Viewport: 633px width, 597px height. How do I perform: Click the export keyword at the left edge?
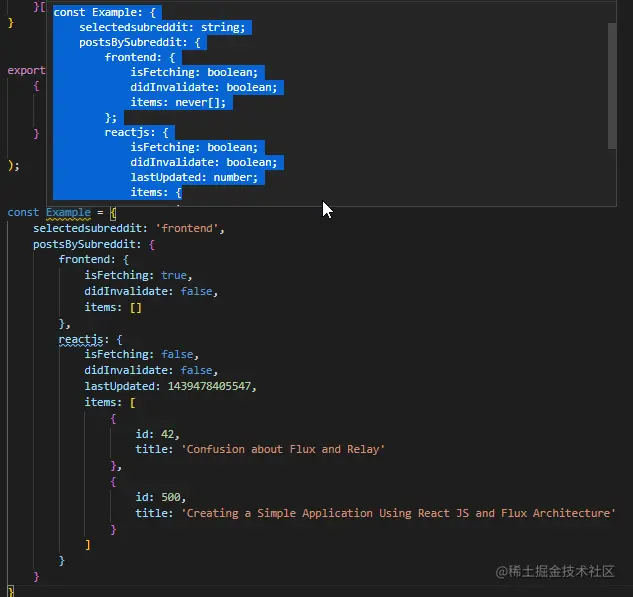[x=26, y=70]
